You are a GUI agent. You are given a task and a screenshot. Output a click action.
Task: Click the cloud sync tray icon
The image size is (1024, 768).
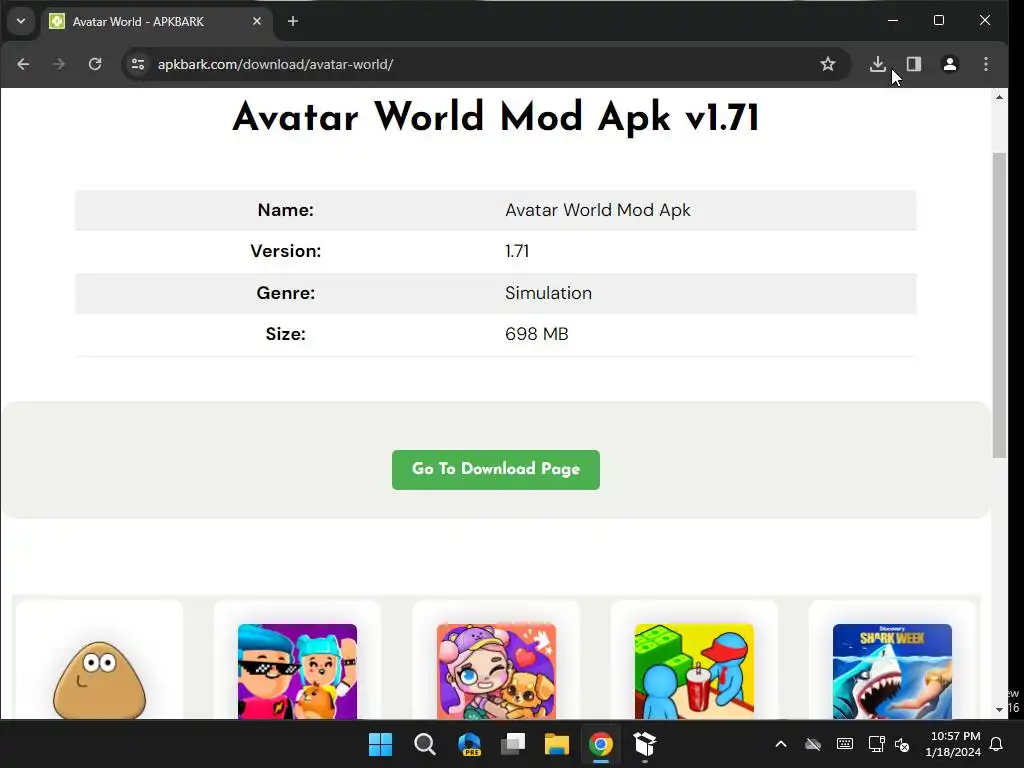pos(813,744)
